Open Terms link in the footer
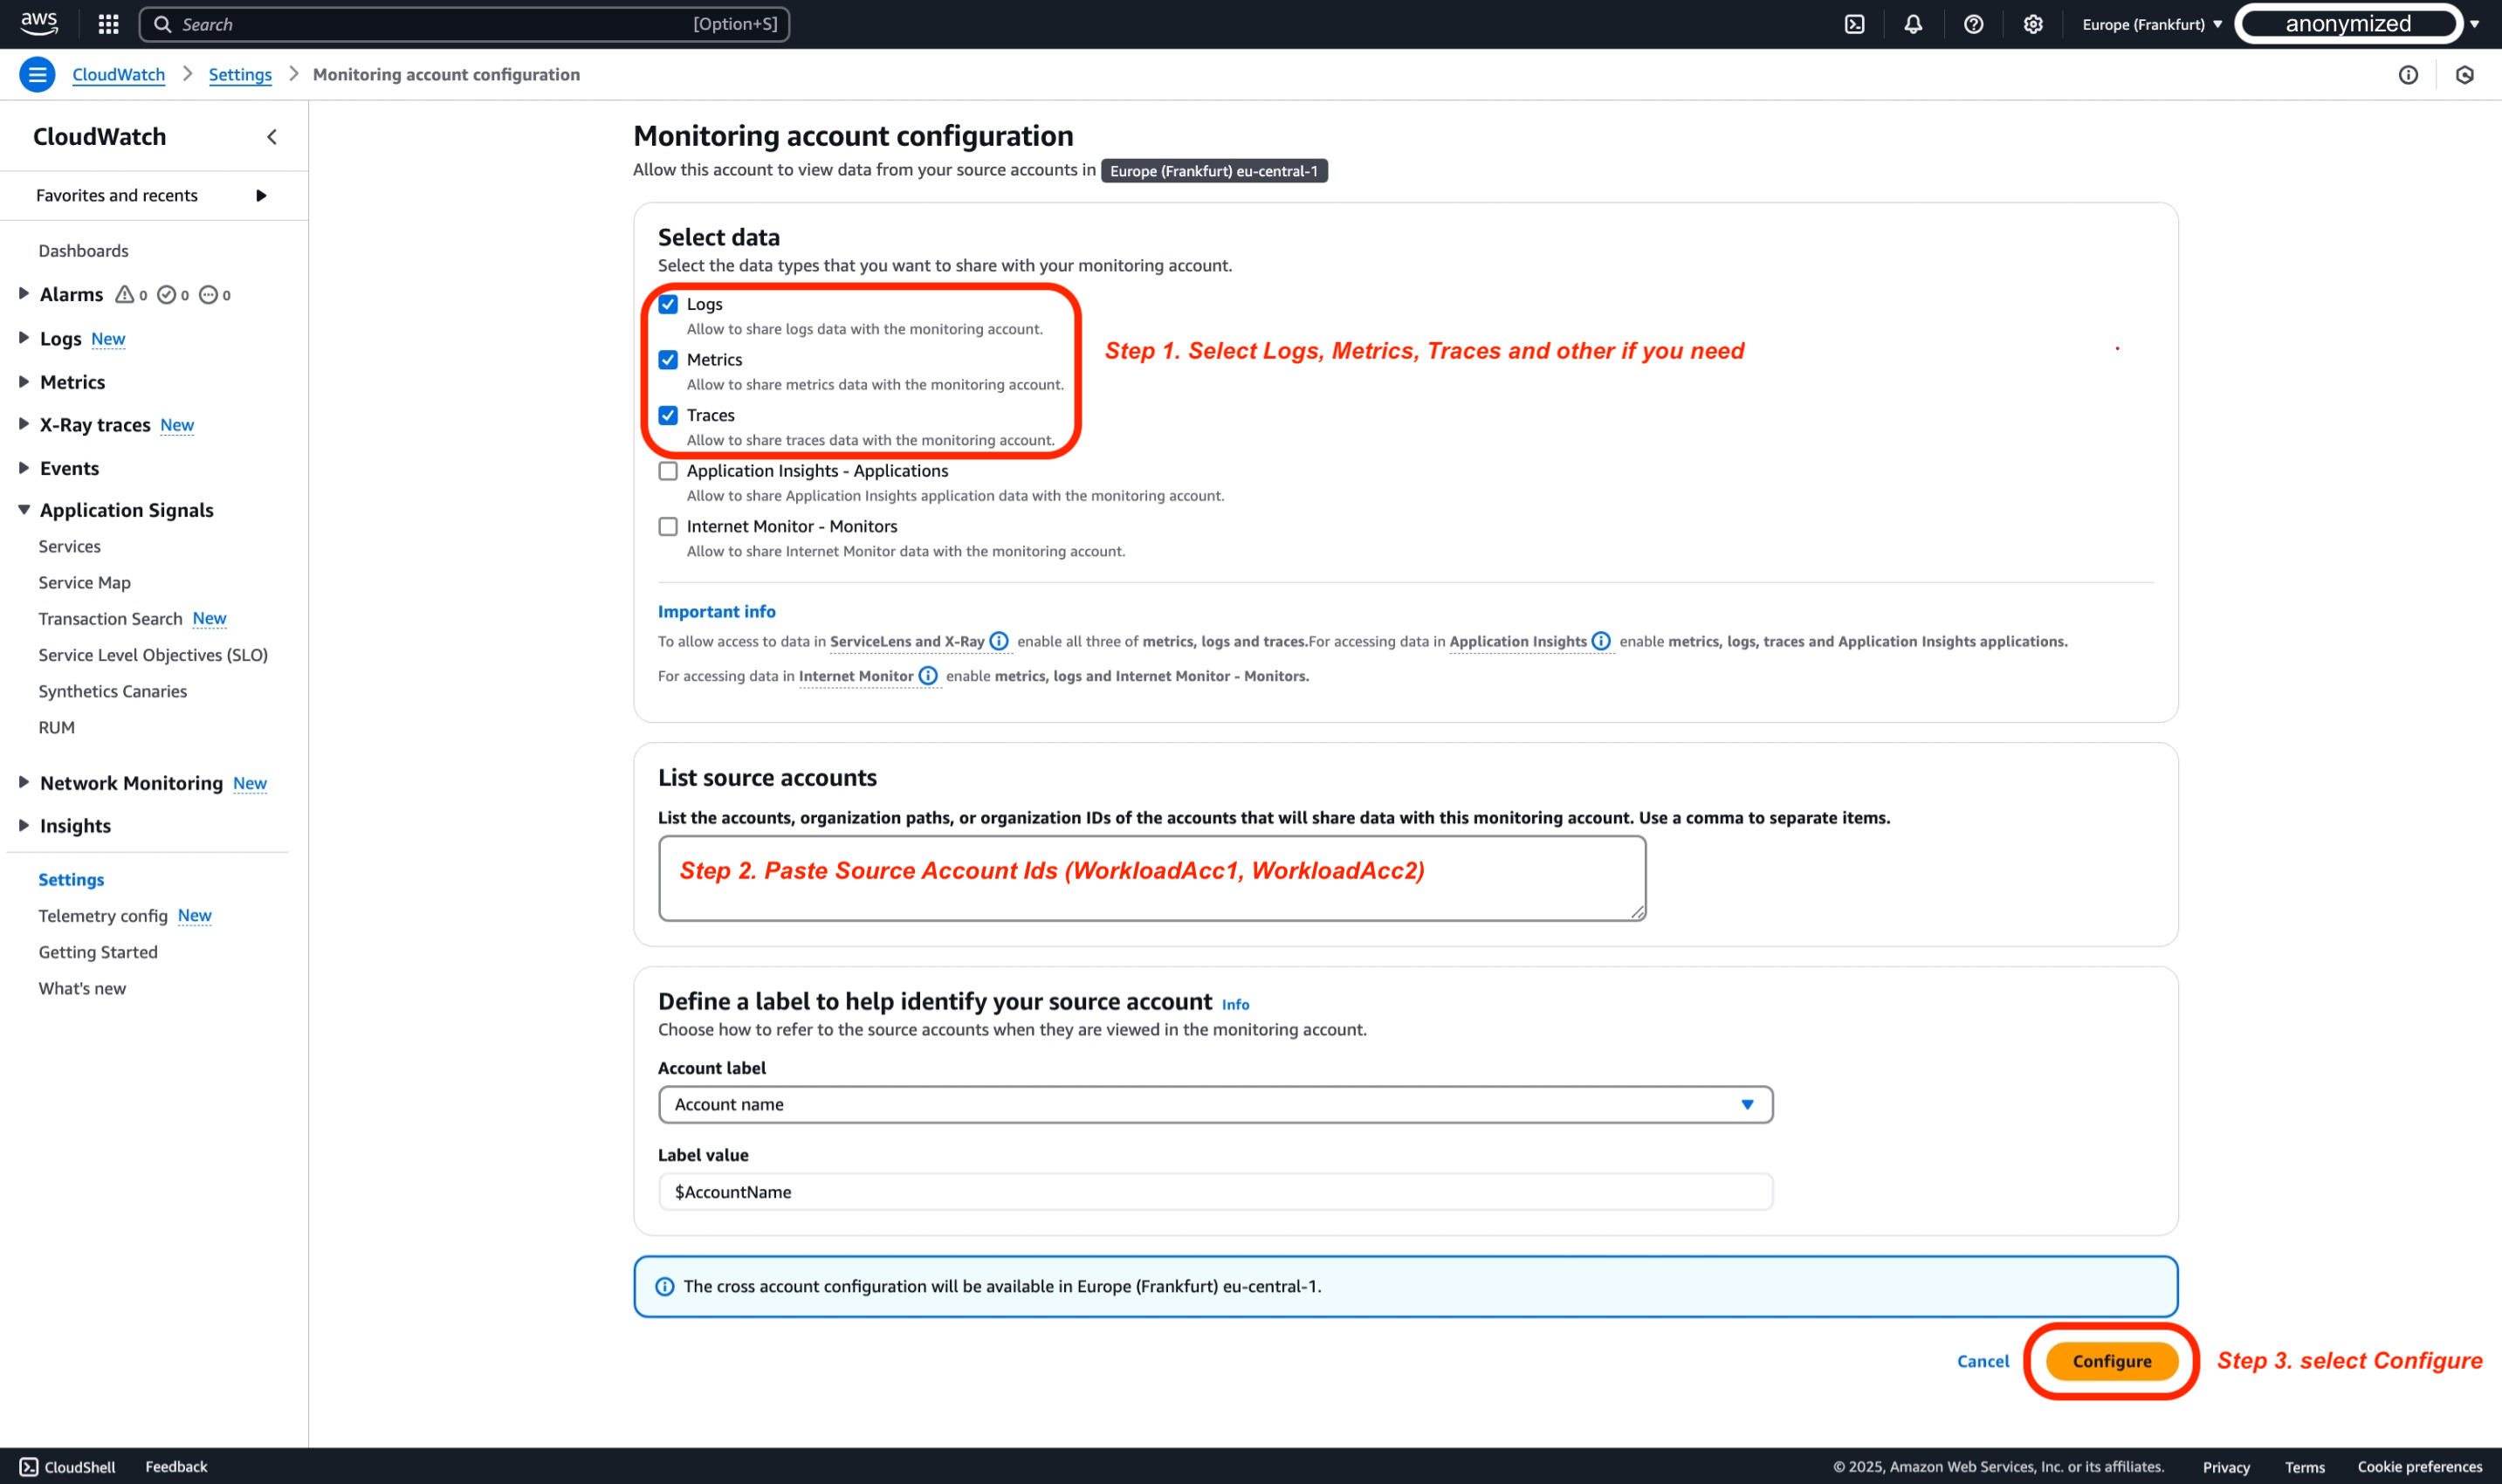The height and width of the screenshot is (1484, 2502). [x=2304, y=1467]
